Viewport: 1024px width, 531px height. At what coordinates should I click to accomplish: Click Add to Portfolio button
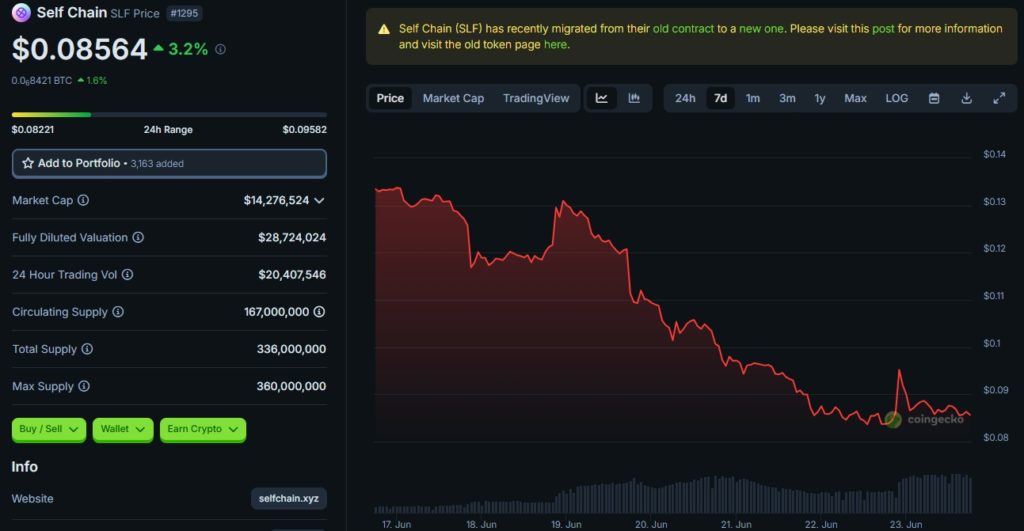tap(169, 163)
